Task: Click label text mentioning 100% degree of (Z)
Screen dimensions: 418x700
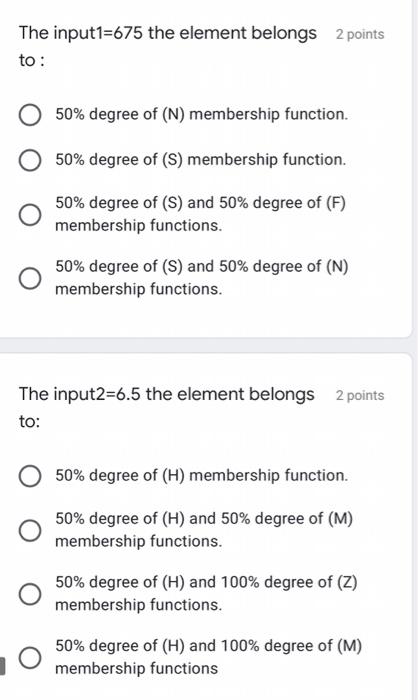Action: click(x=206, y=593)
